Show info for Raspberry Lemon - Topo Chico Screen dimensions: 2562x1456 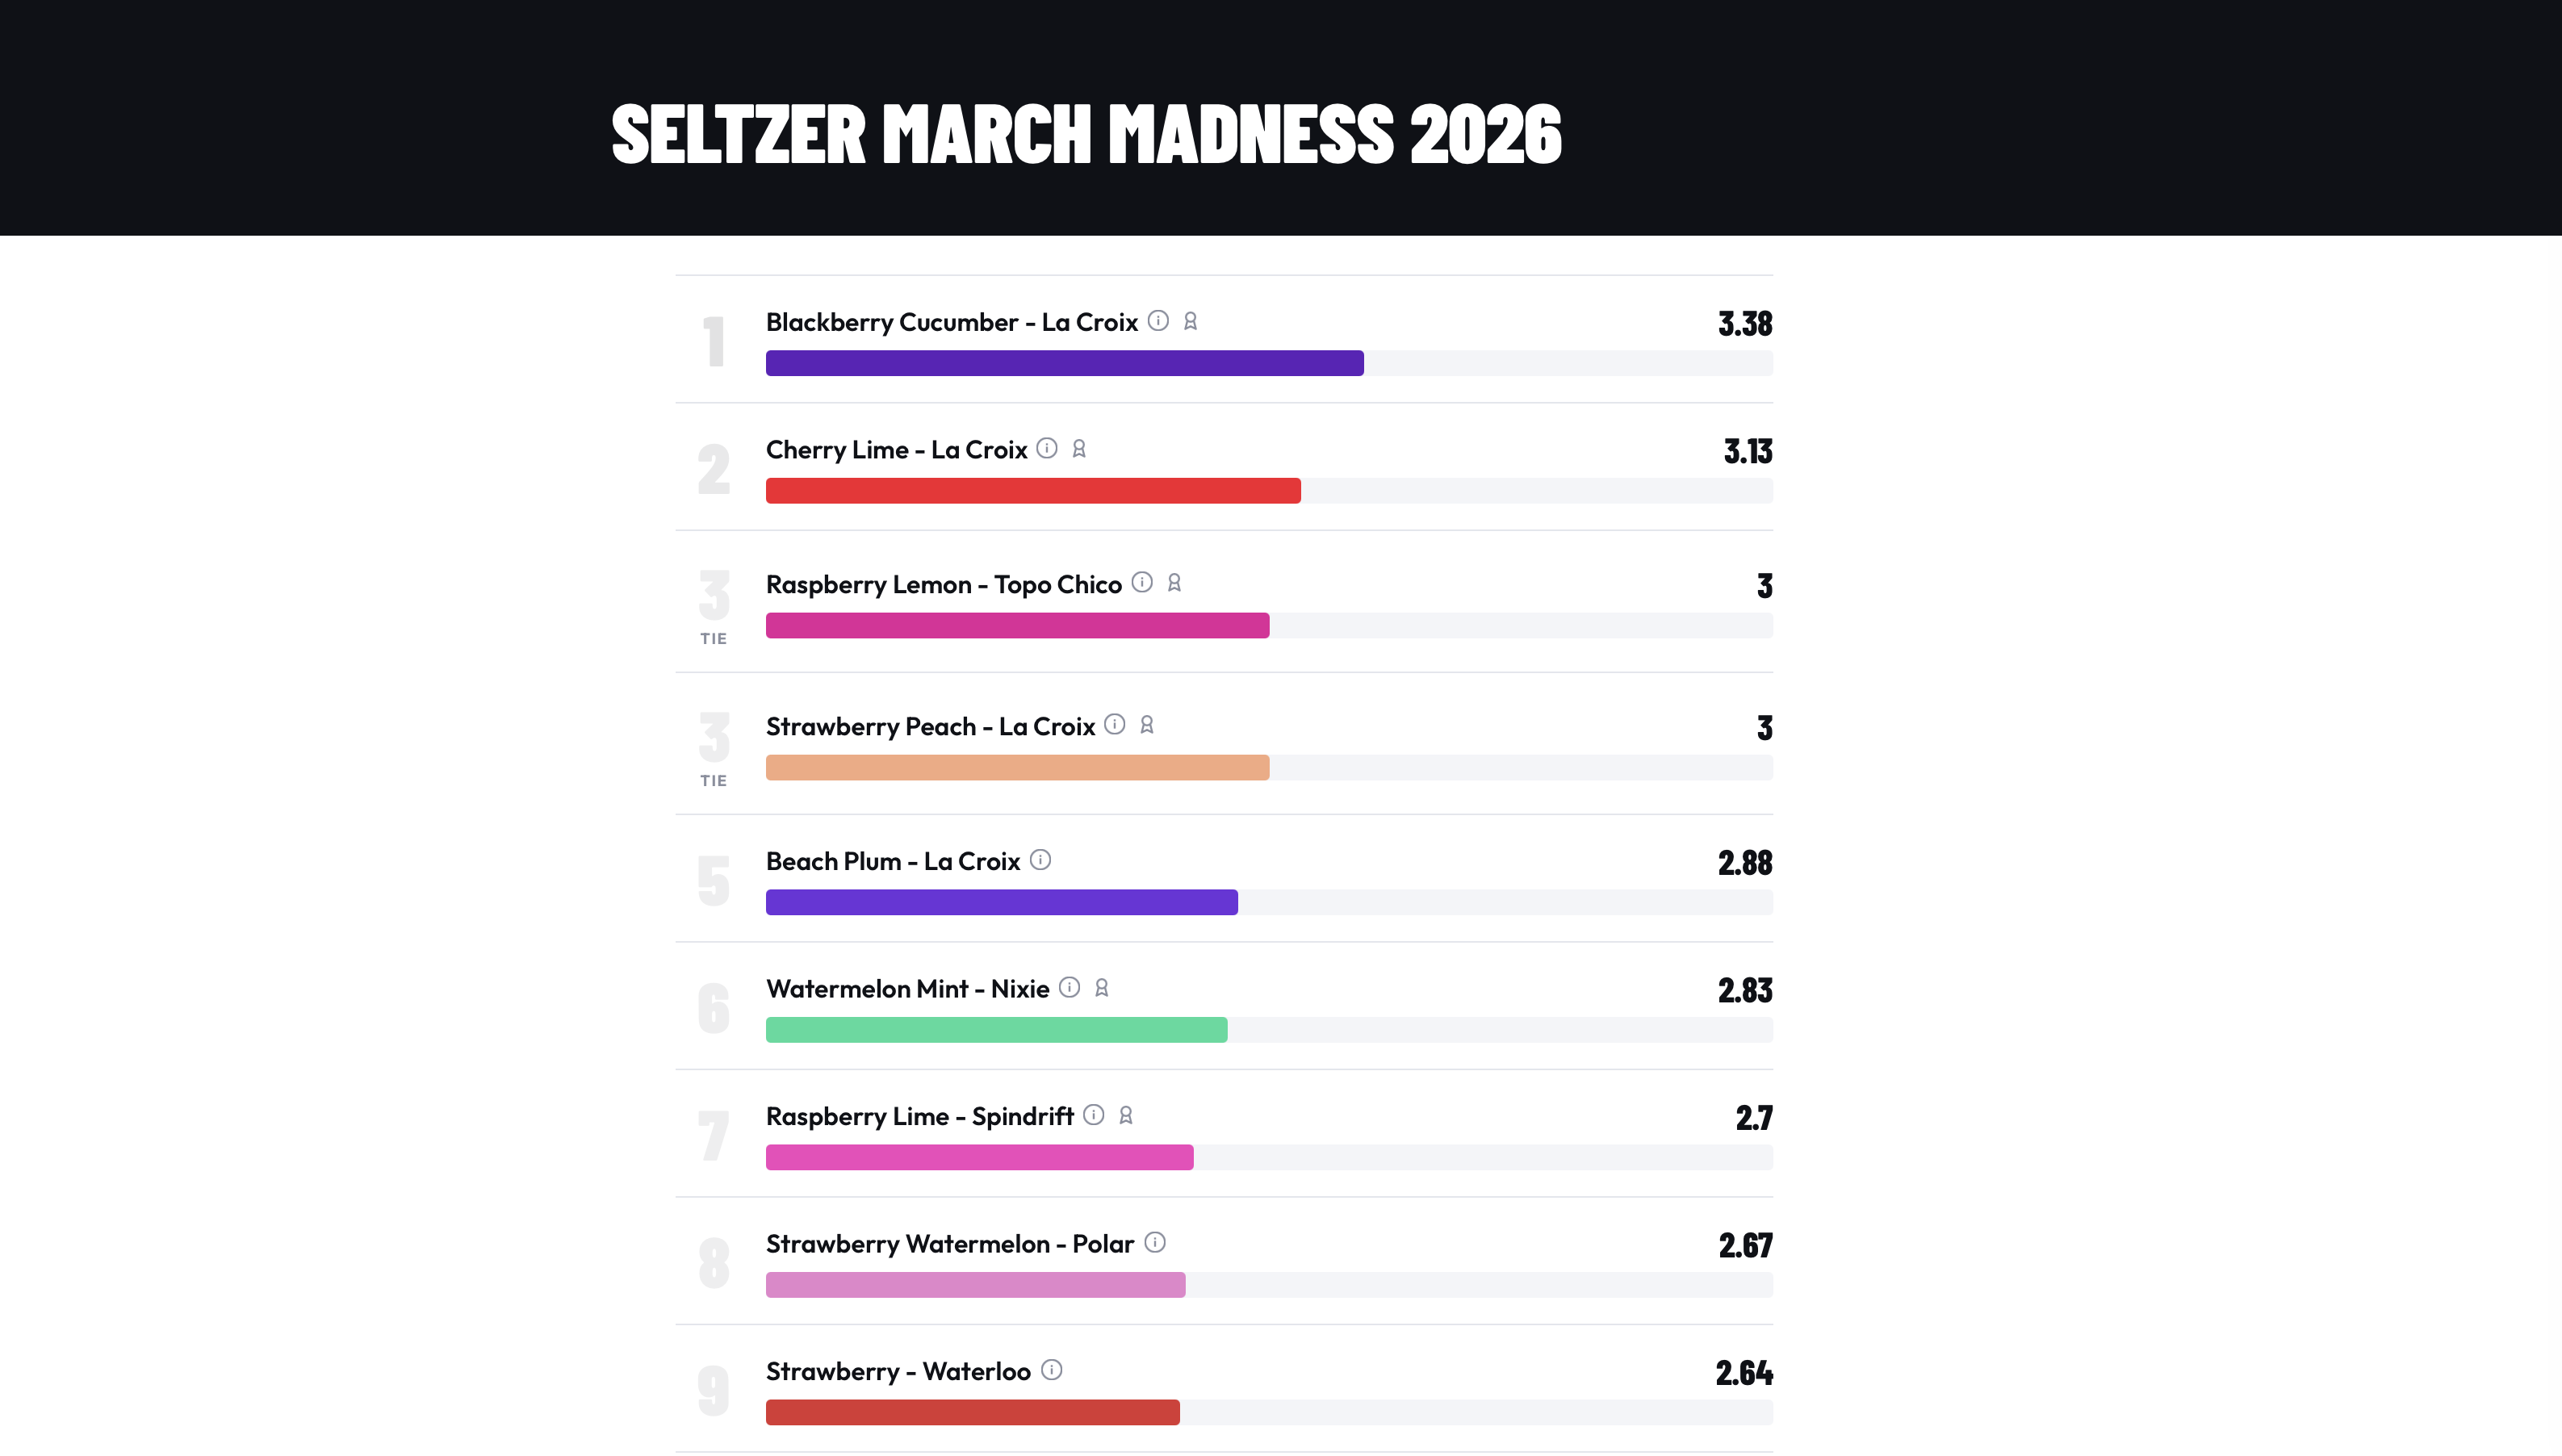pyautogui.click(x=1142, y=582)
